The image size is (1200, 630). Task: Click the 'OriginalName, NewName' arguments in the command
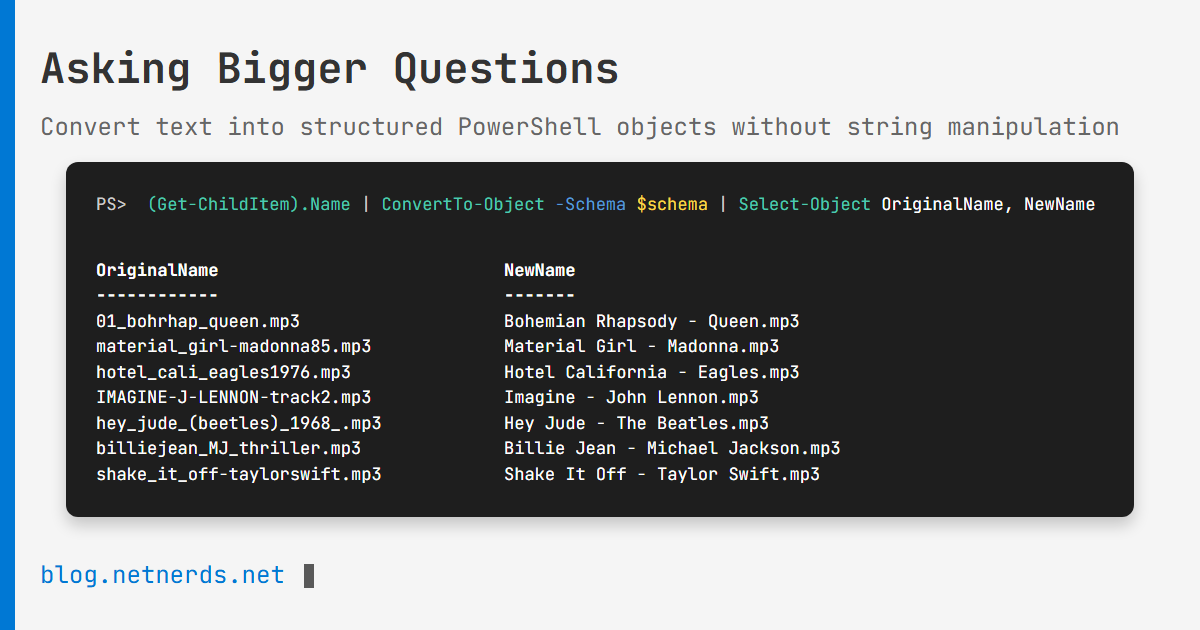point(988,204)
